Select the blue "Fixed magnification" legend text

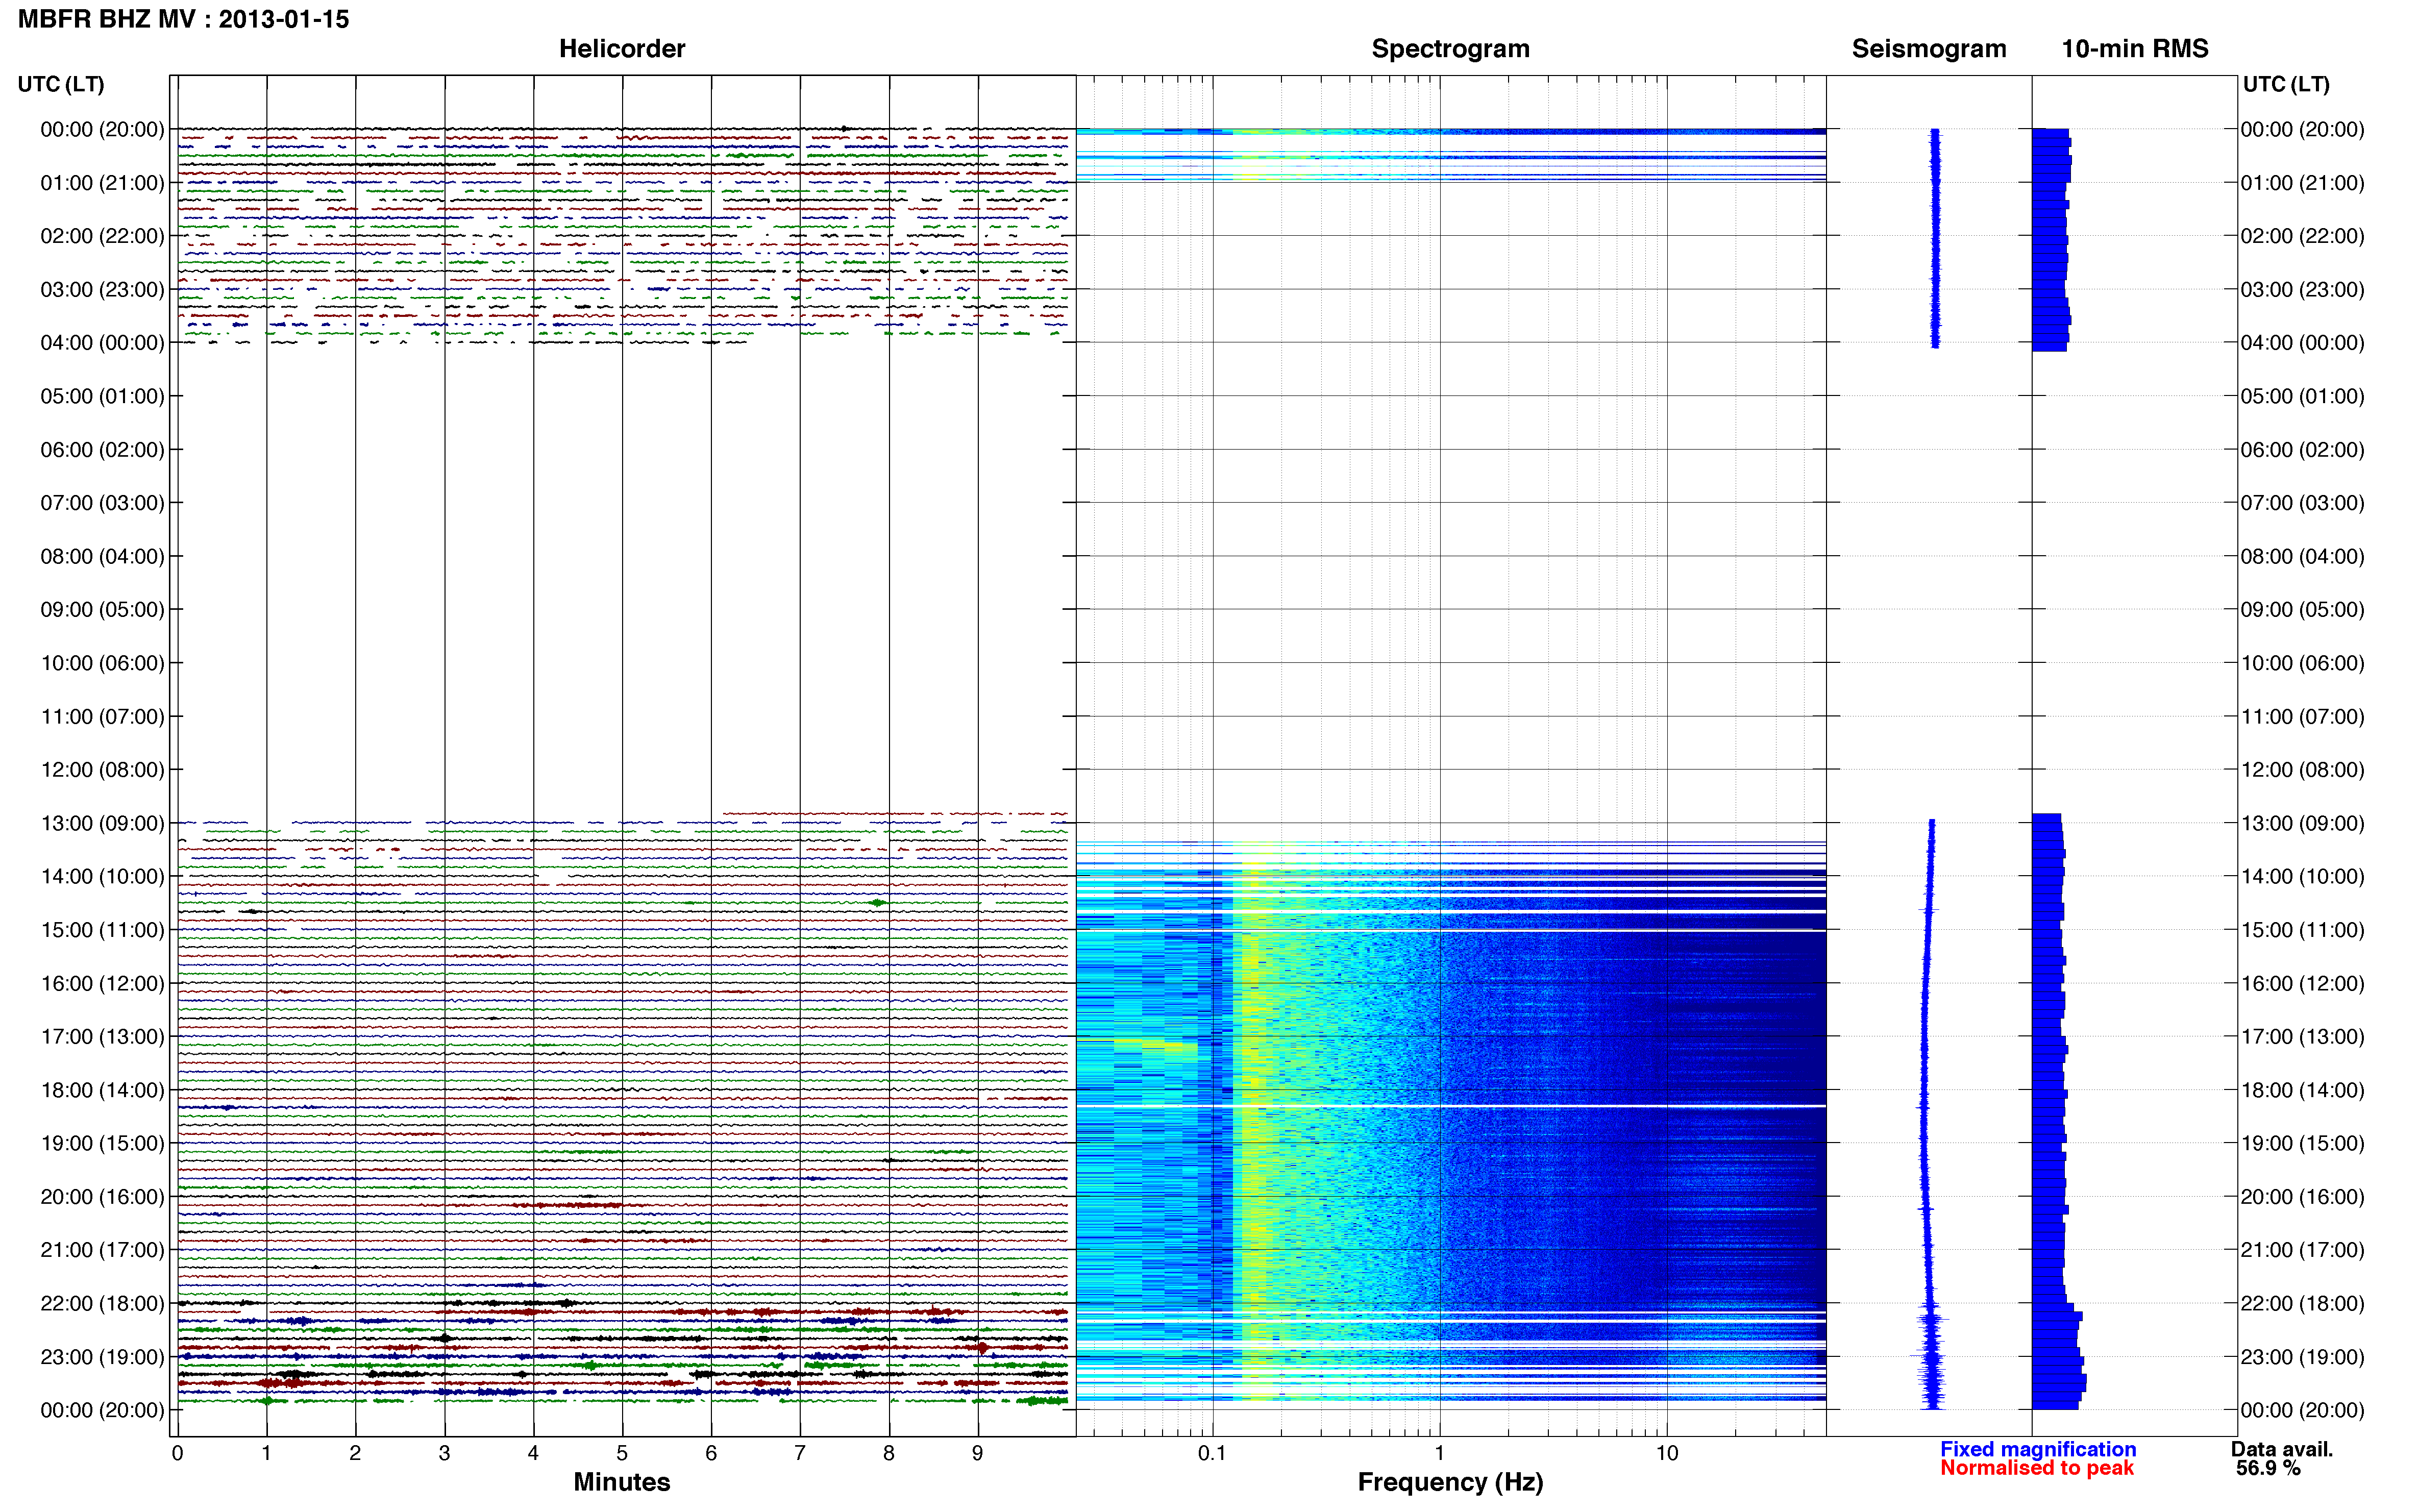[x=2037, y=1449]
